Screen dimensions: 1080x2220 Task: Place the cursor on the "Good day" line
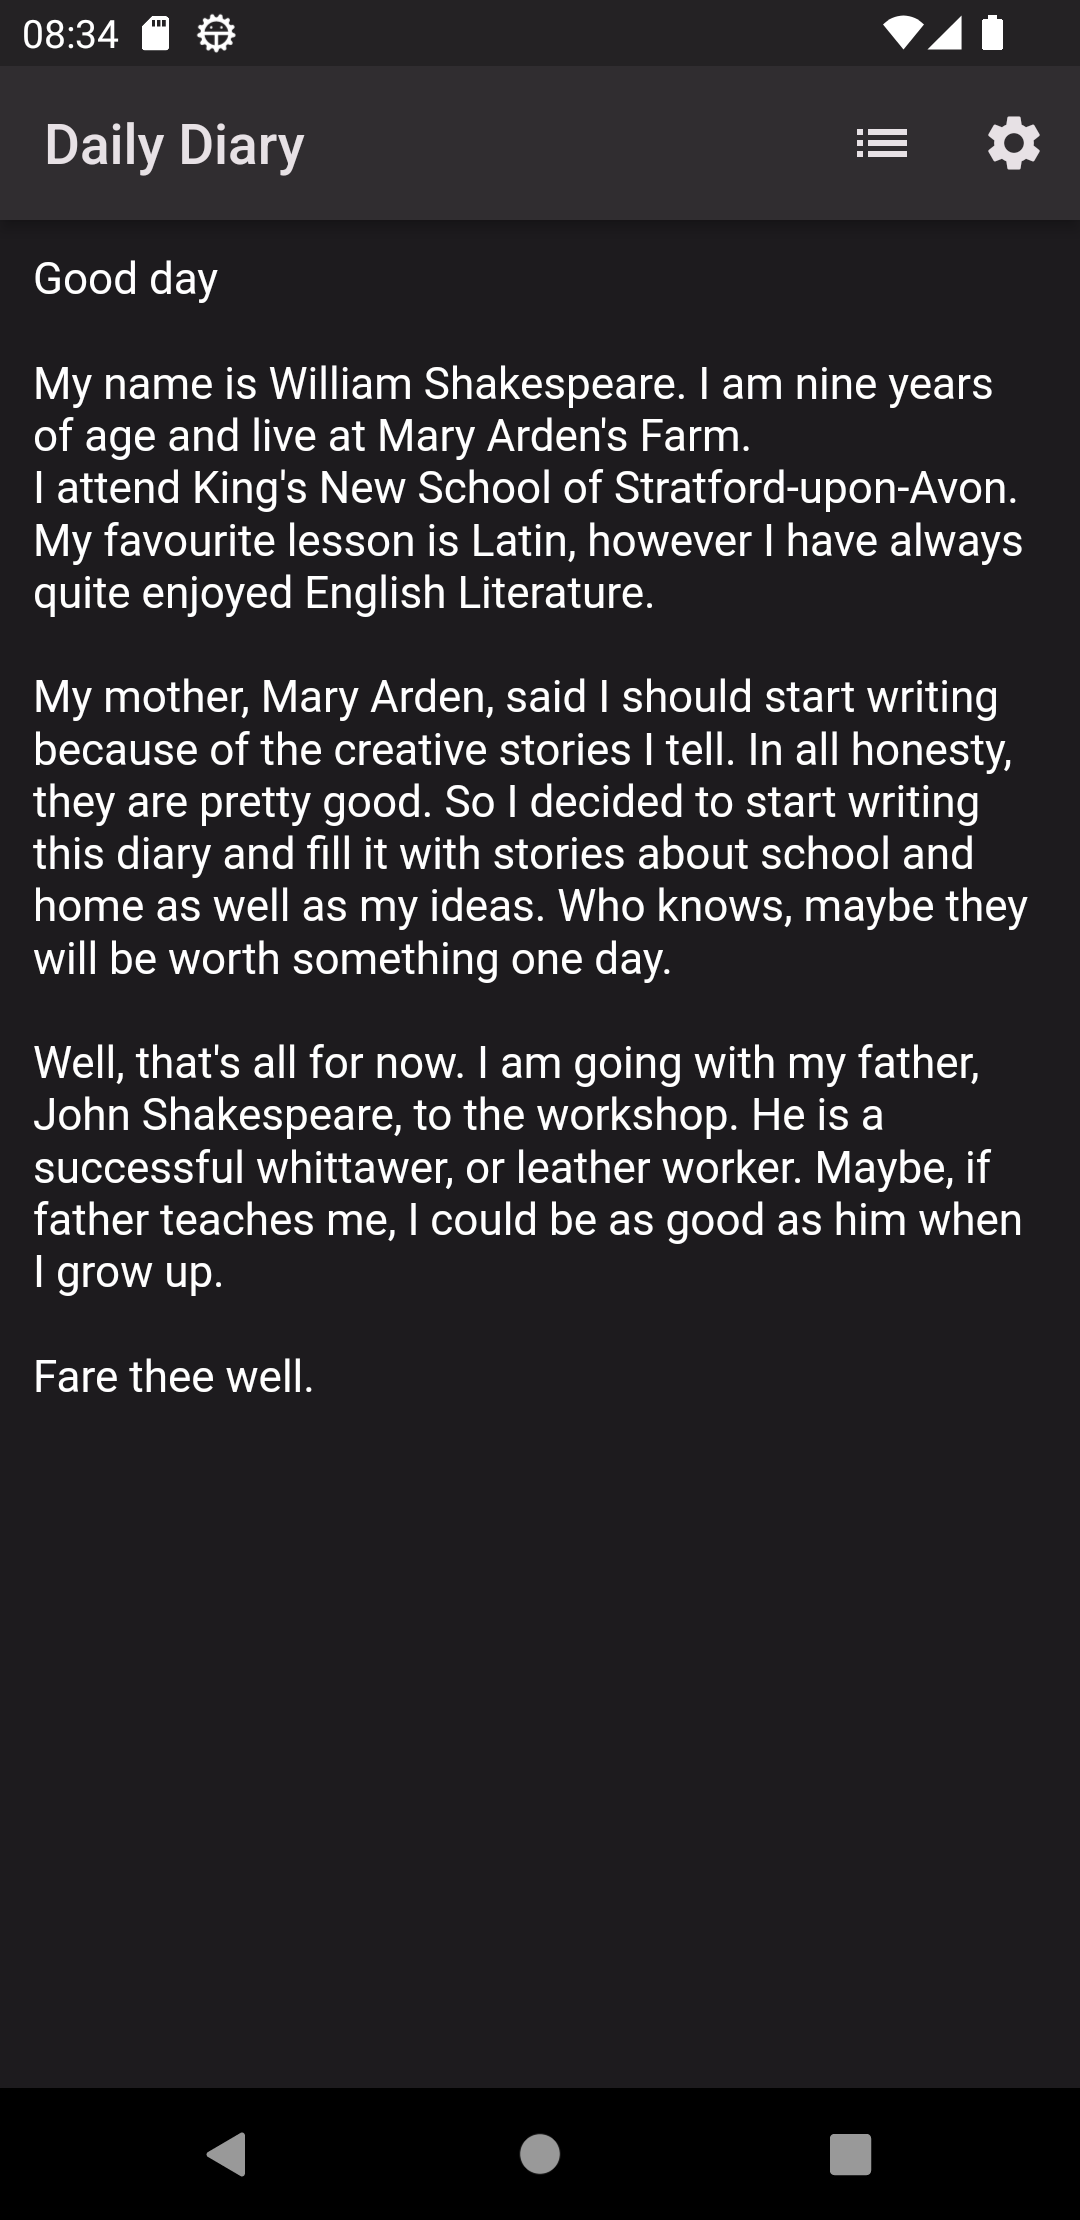click(126, 279)
